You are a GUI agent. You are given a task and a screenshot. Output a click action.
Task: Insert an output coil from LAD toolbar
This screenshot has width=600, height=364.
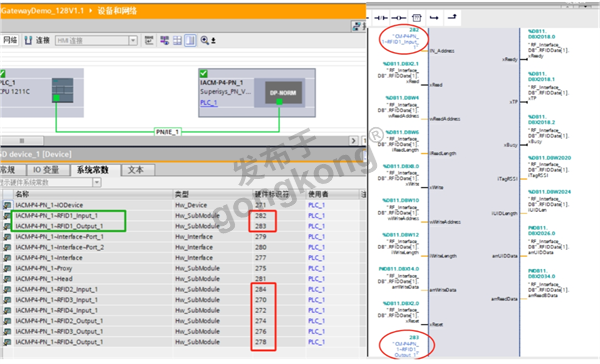399,18
